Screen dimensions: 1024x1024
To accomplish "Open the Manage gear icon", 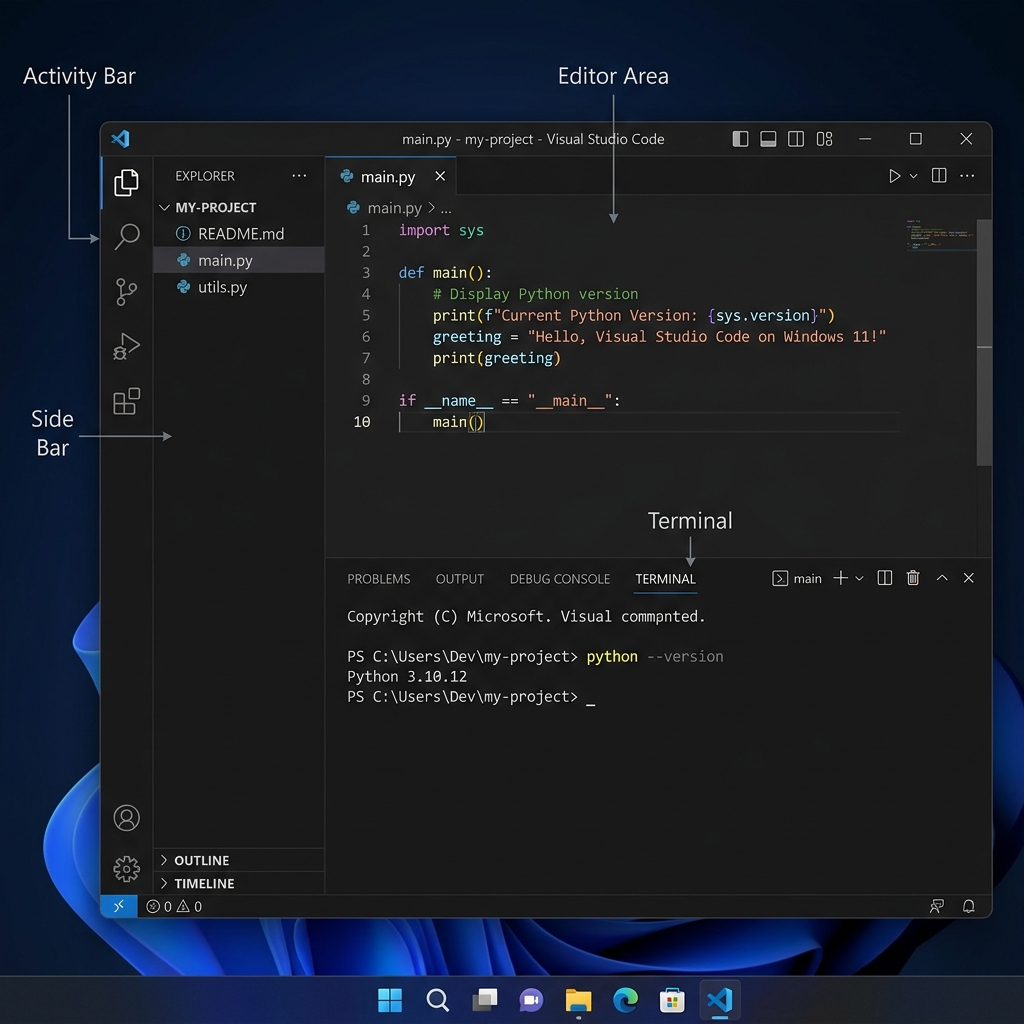I will pos(126,869).
